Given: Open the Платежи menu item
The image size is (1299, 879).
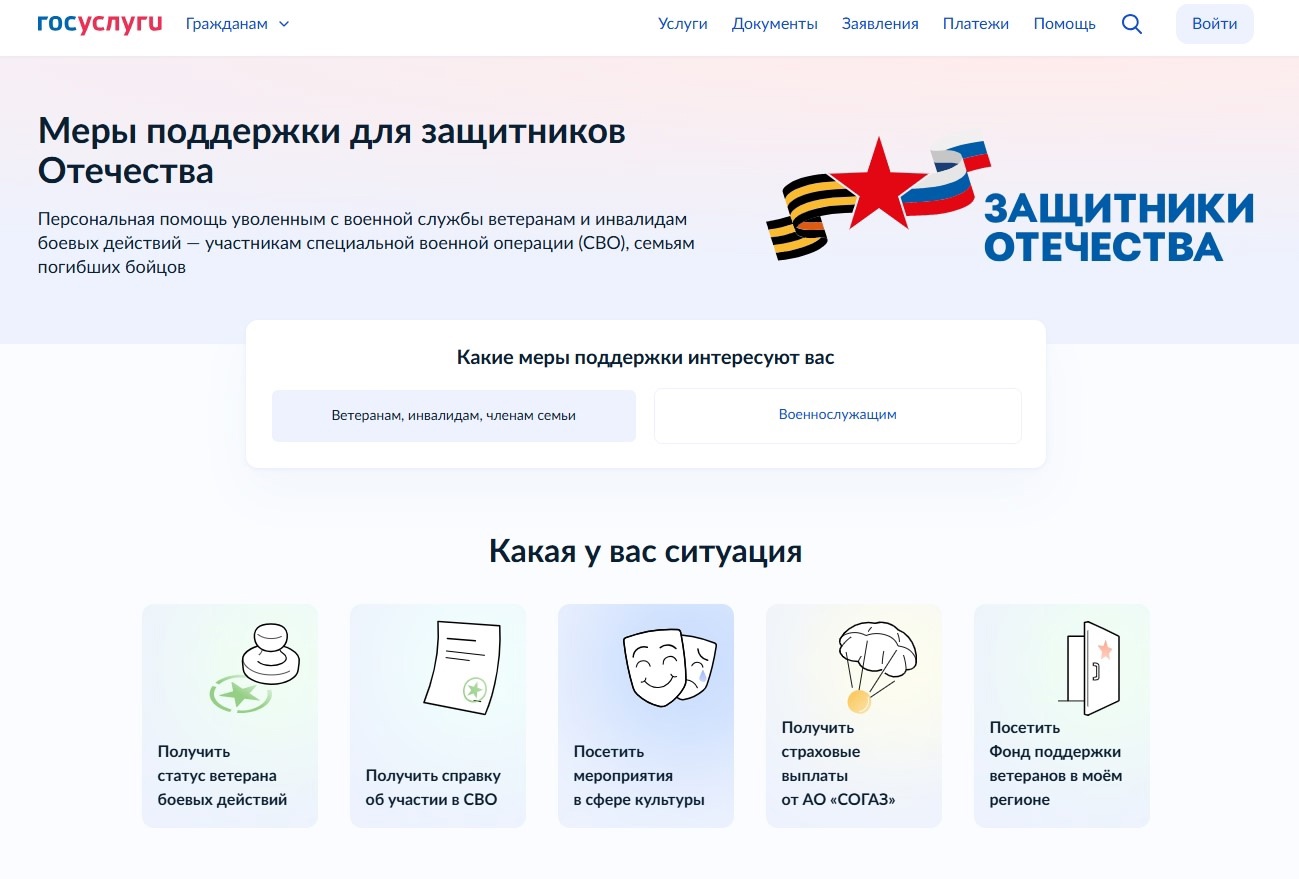Looking at the screenshot, I should (x=976, y=24).
